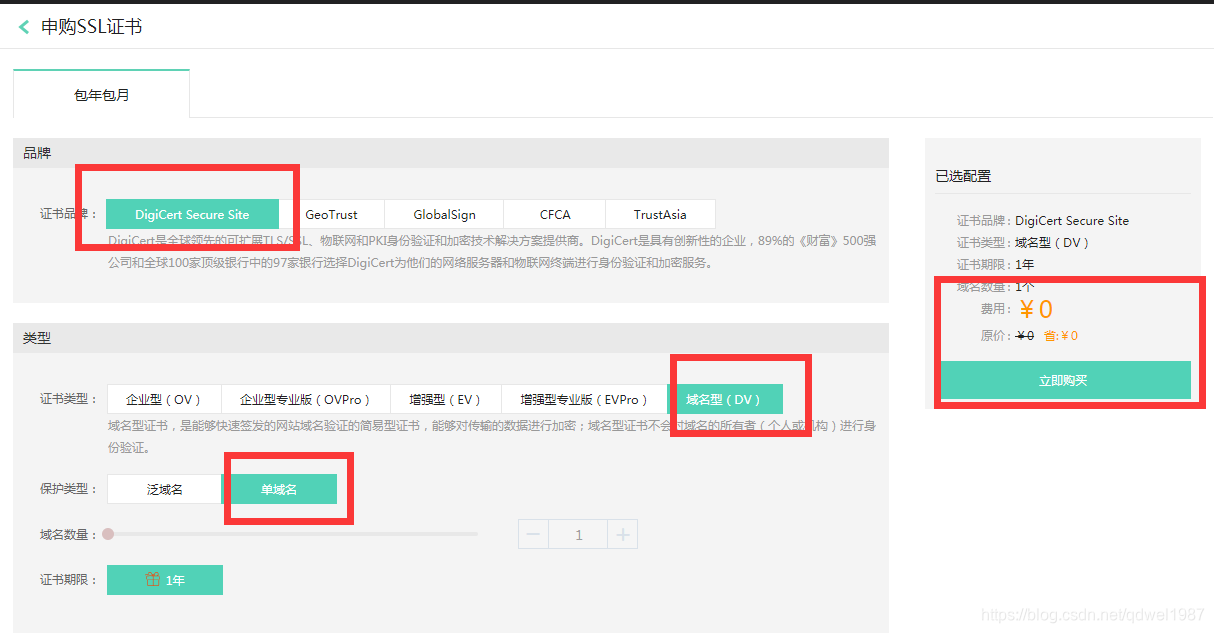The width and height of the screenshot is (1214, 633).
Task: Select TrustAsia certificate brand
Action: coord(660,214)
